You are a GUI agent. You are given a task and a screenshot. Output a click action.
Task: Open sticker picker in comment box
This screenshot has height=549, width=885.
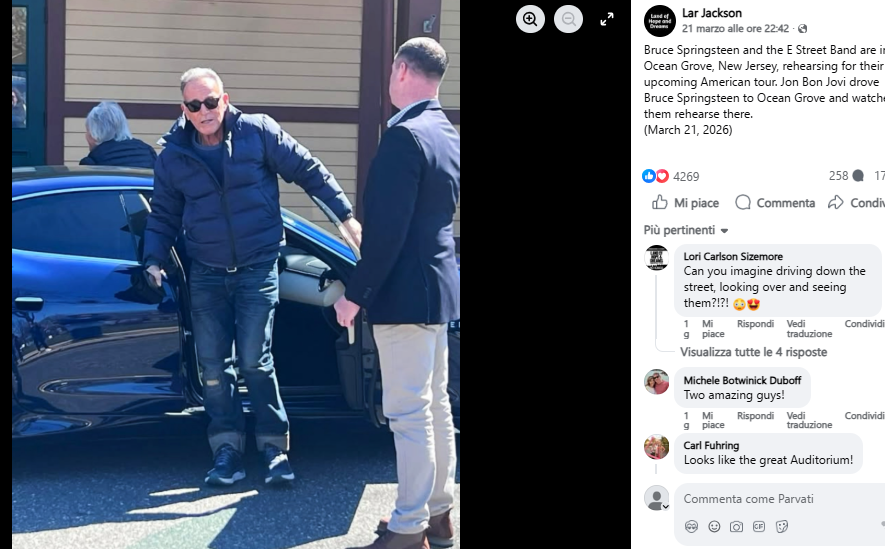click(x=782, y=526)
